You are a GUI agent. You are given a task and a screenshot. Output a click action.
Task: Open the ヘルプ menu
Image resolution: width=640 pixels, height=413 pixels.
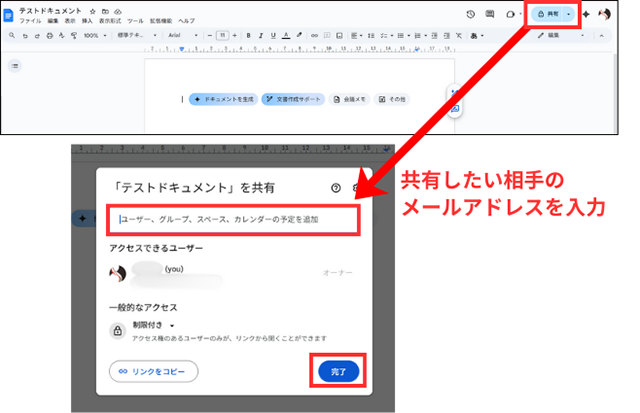click(x=186, y=21)
